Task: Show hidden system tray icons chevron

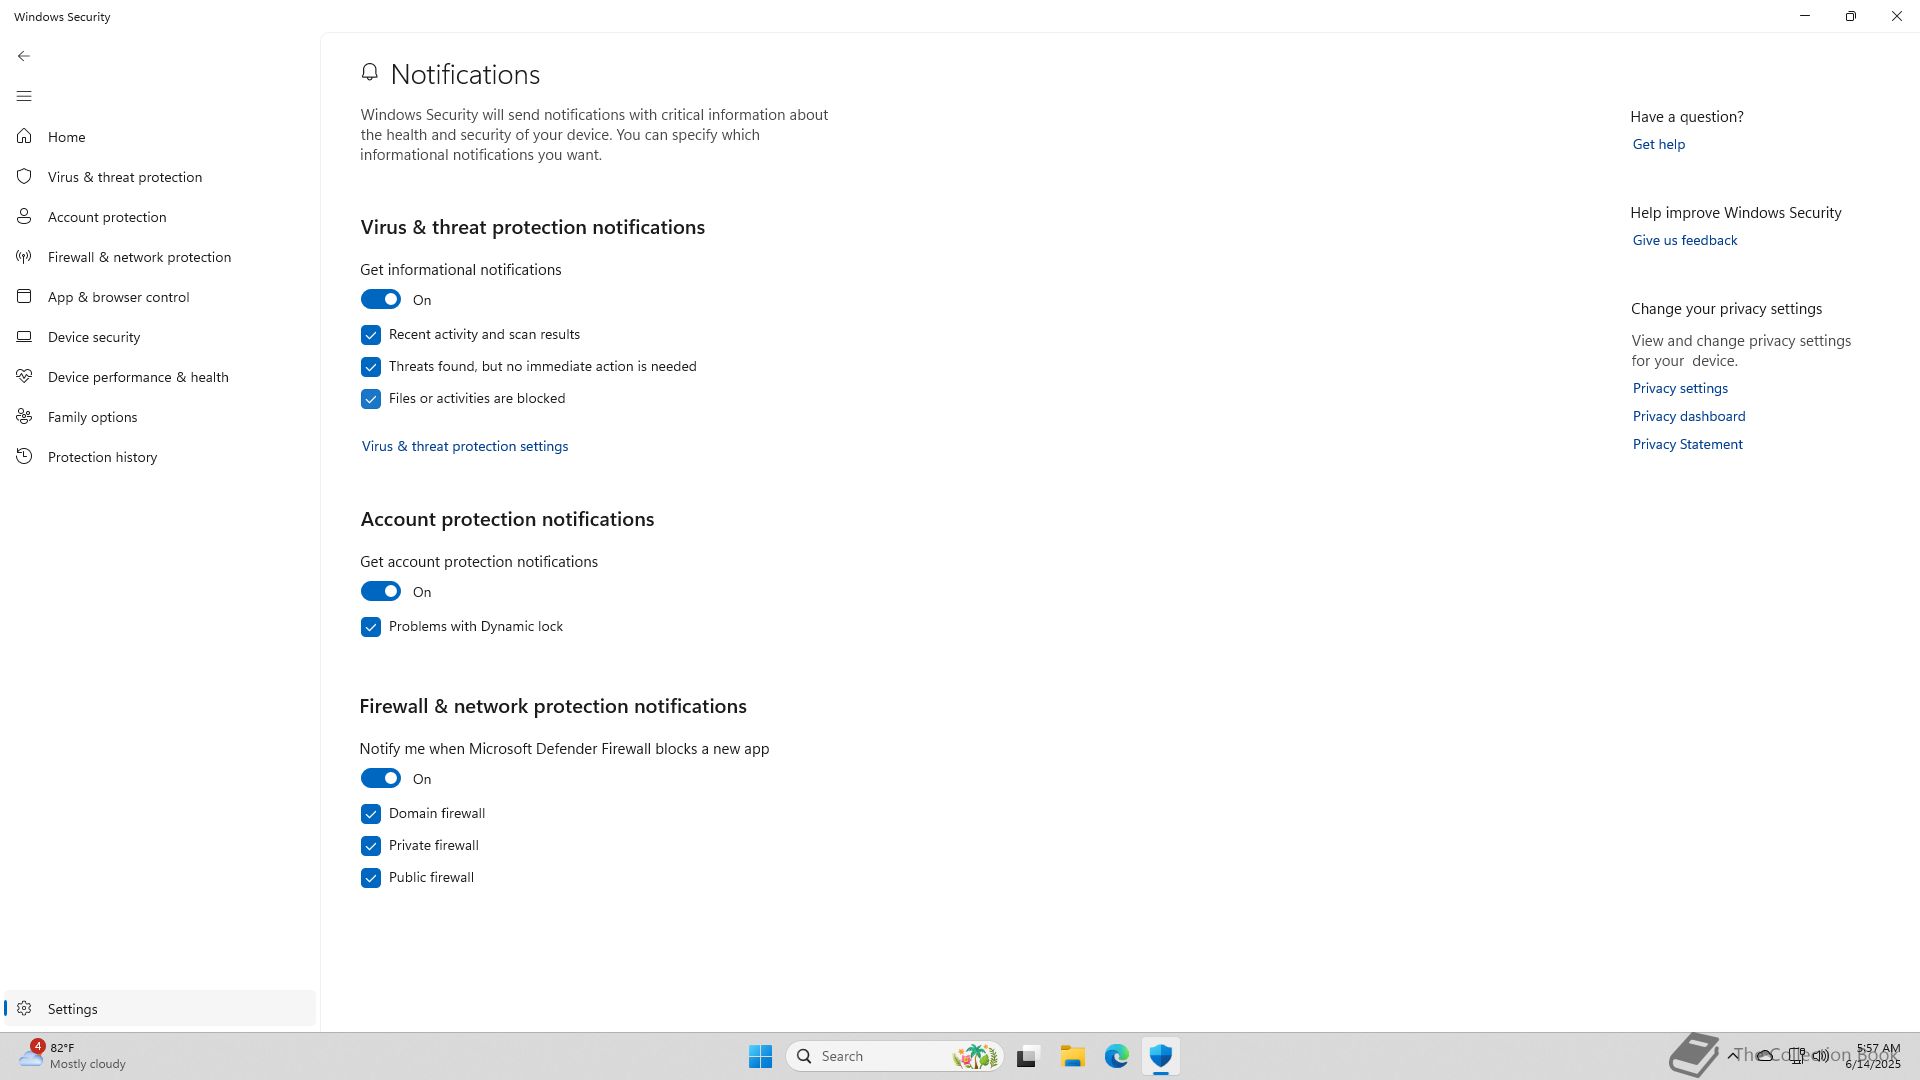Action: 1733,1056
